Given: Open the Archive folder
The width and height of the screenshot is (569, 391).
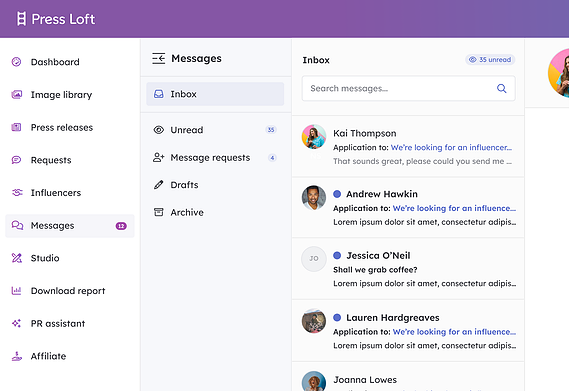Looking at the screenshot, I should (215, 212).
